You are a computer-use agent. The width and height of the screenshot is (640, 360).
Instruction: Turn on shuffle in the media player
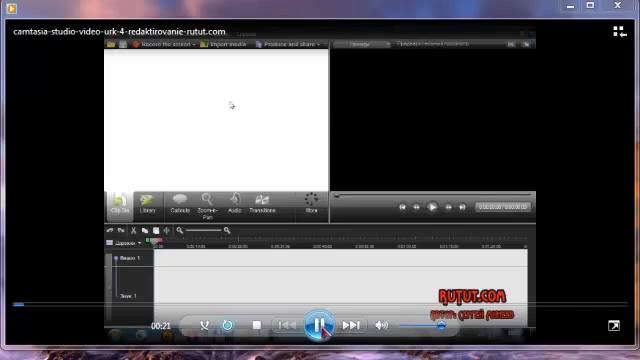(x=204, y=325)
